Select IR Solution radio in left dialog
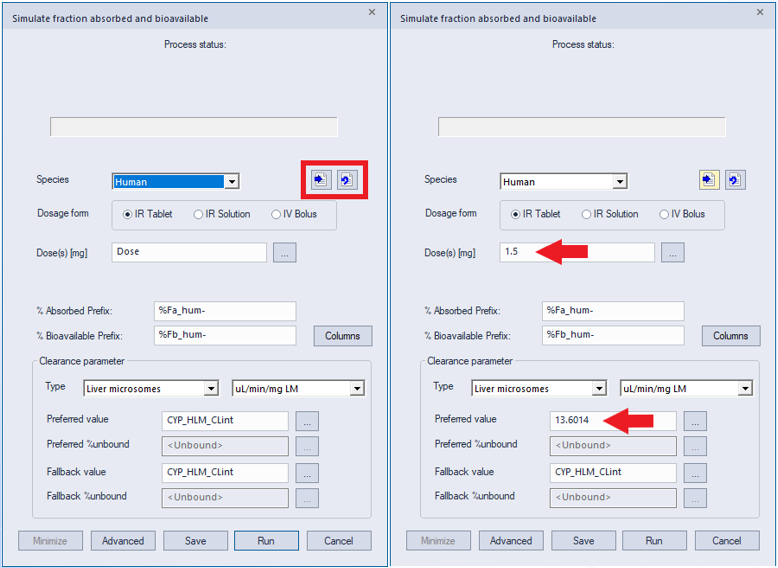 222,214
